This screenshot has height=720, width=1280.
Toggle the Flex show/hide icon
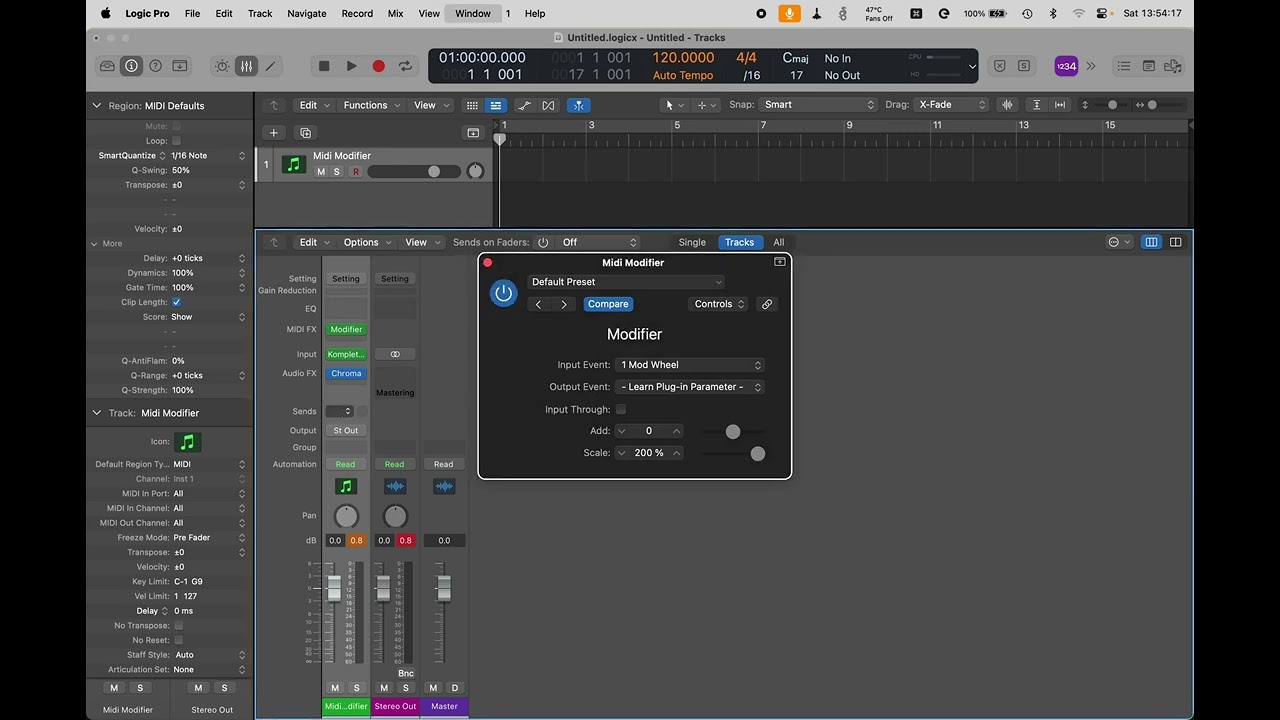click(x=548, y=105)
